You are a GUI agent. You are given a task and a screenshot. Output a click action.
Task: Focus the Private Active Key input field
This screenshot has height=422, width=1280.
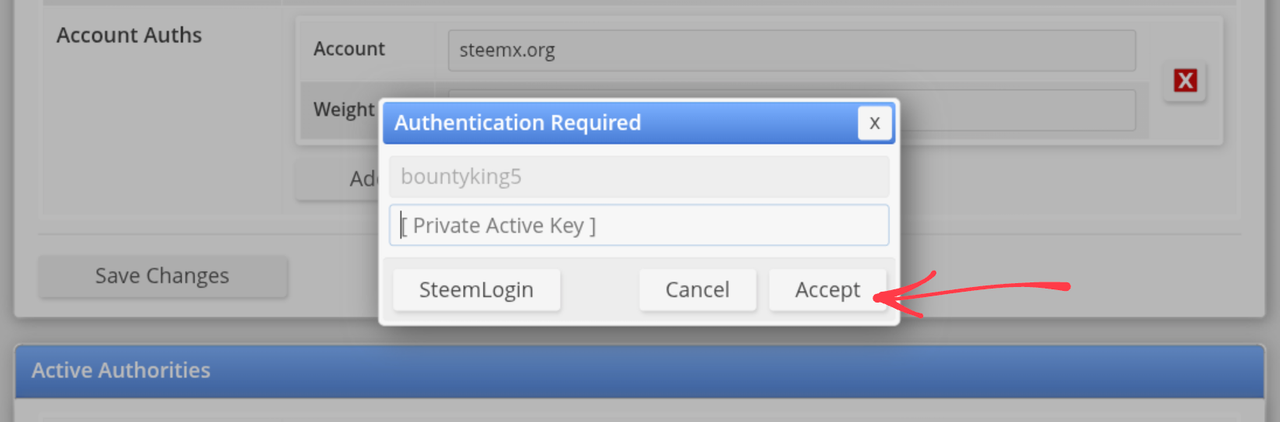pos(639,226)
